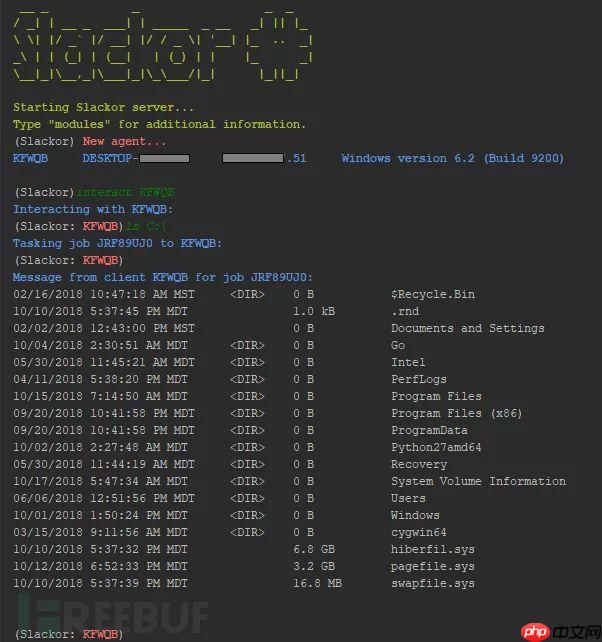Click the agent ID KFWQB in agent info row
The width and height of the screenshot is (602, 642).
(30, 158)
